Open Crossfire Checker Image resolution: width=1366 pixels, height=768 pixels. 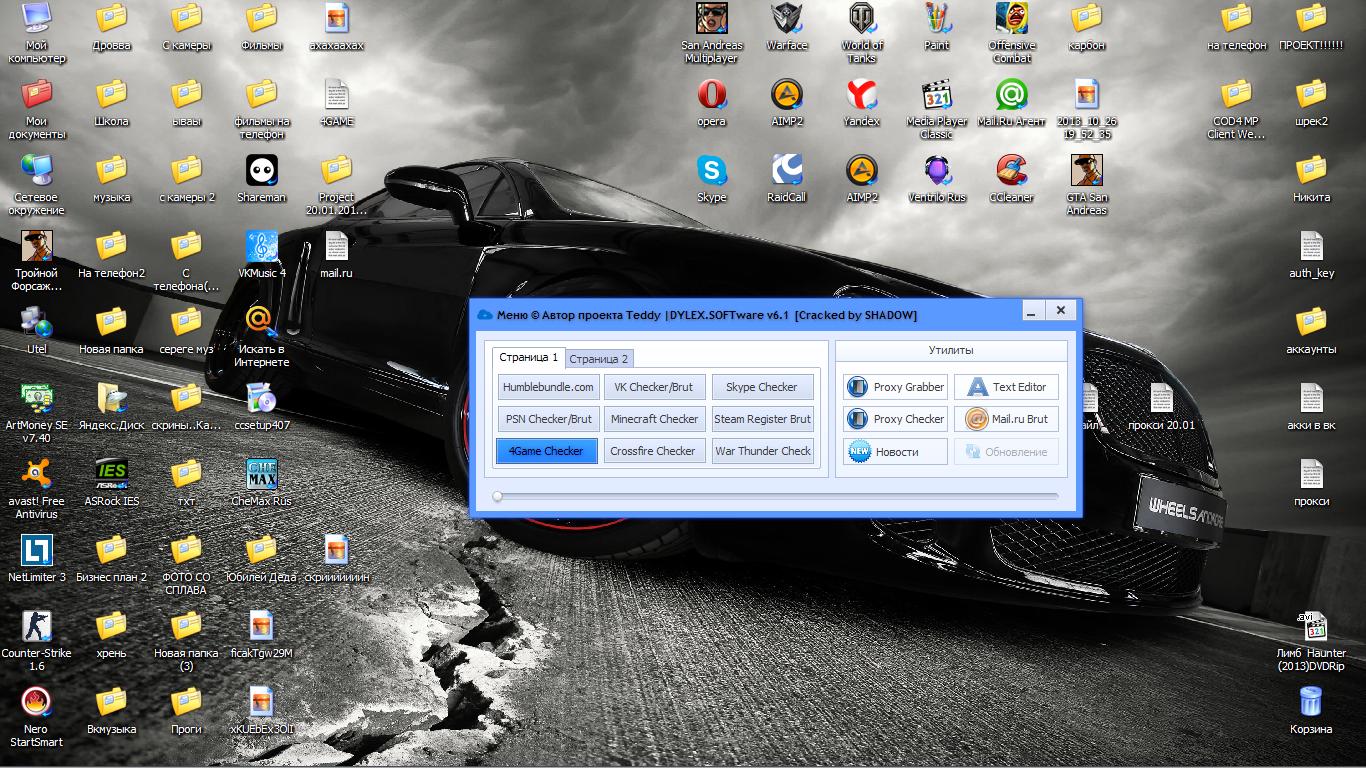pyautogui.click(x=654, y=451)
